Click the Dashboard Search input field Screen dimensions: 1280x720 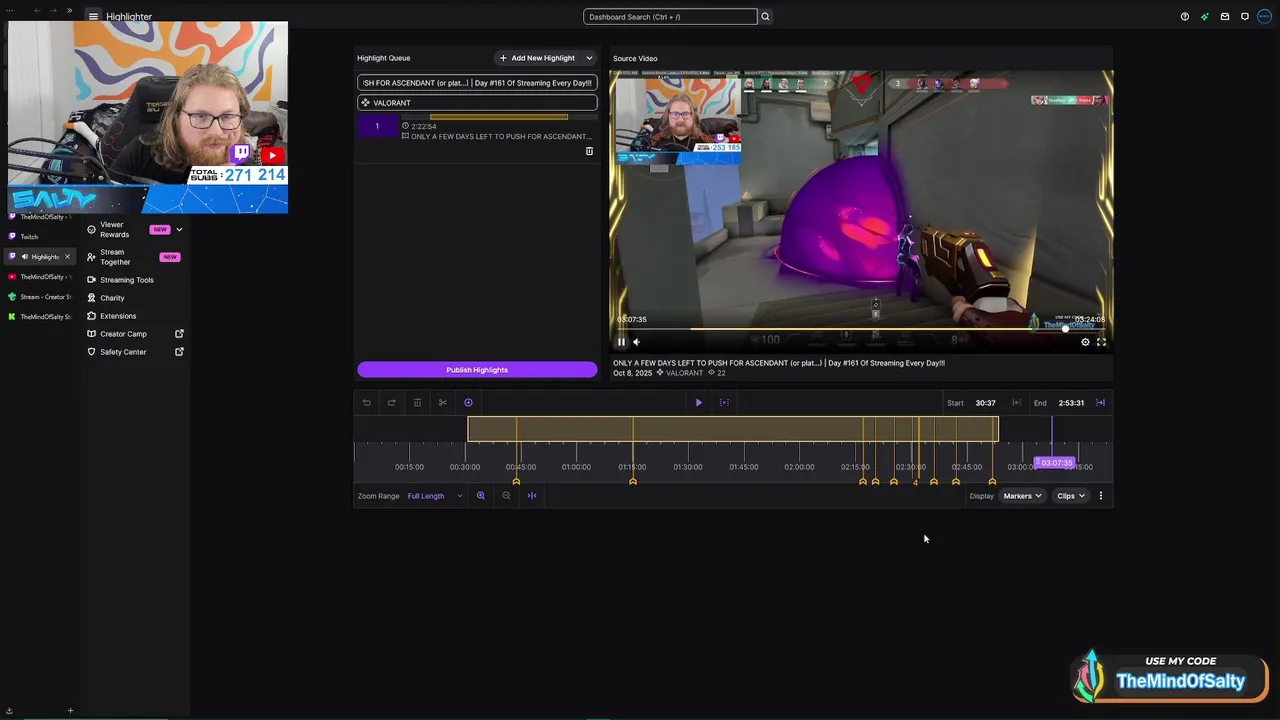coord(670,16)
